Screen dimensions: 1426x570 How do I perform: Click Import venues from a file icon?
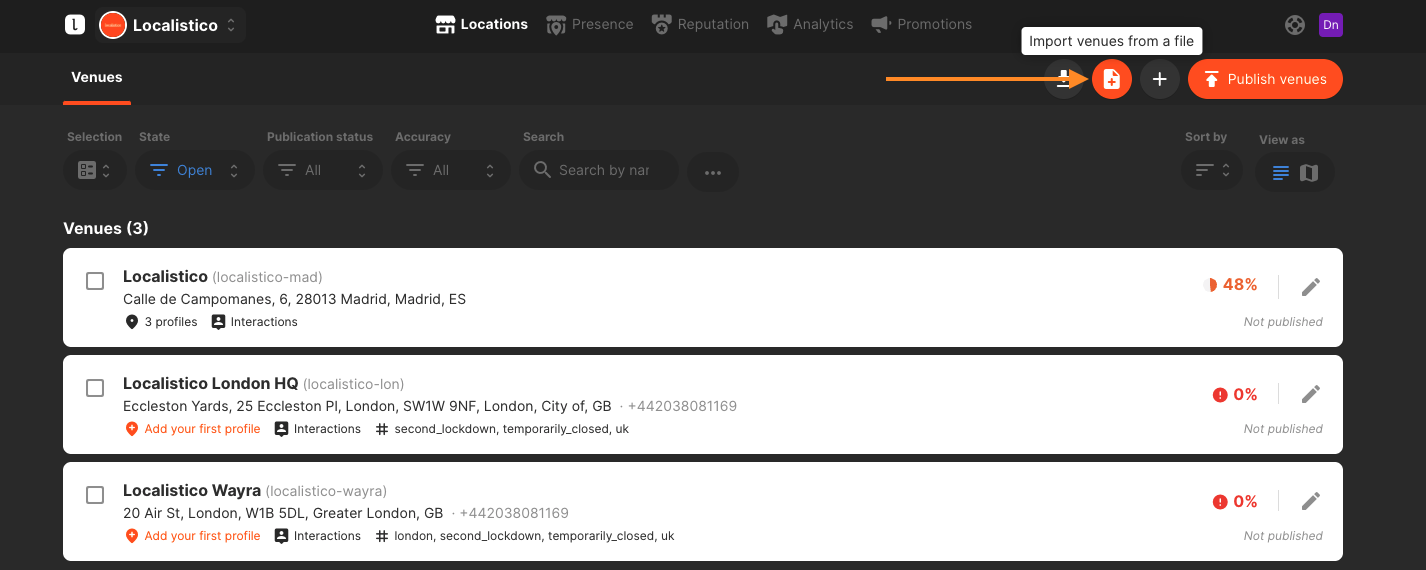(x=1112, y=79)
